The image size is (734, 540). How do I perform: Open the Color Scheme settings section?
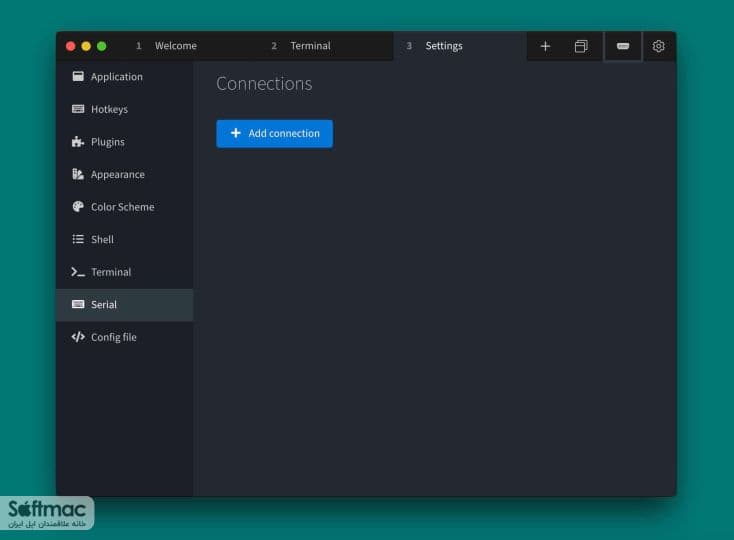[125, 207]
